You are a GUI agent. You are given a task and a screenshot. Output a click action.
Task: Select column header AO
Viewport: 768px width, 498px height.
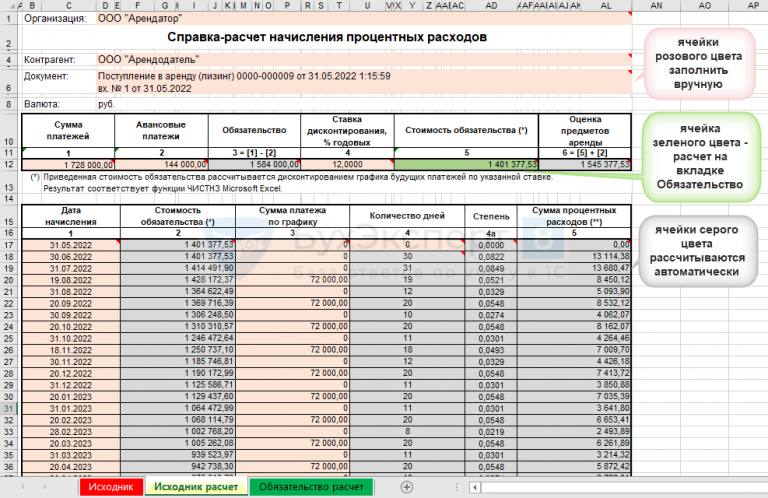pos(704,5)
